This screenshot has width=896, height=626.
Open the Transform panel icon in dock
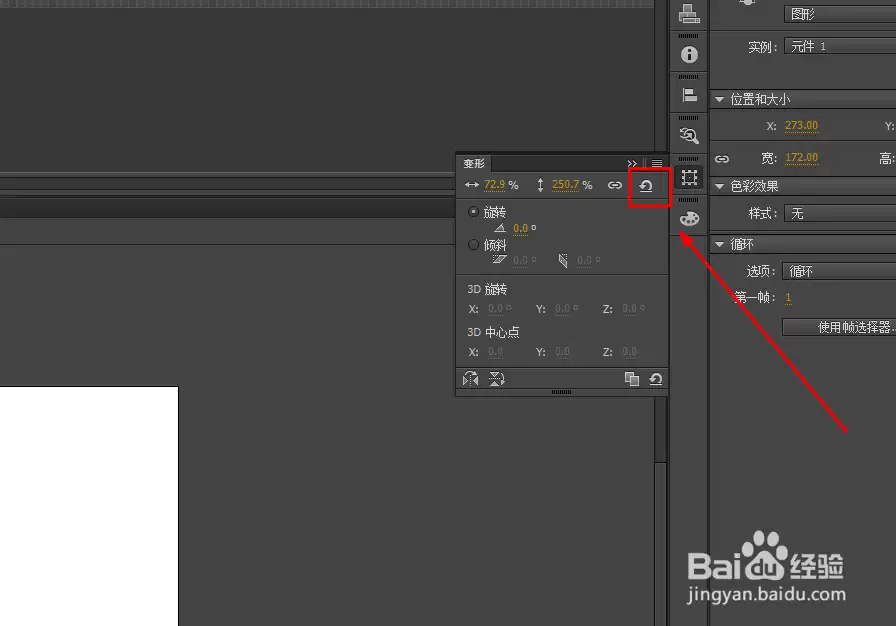click(689, 178)
